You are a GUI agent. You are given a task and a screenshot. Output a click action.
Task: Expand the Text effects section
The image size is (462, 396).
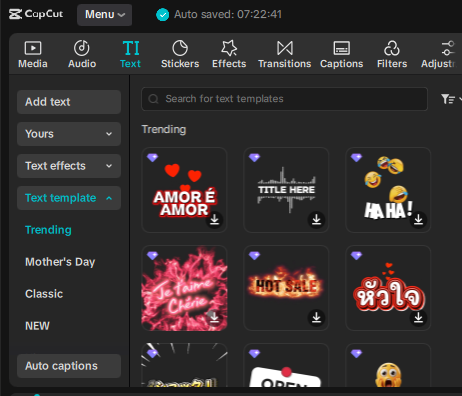click(69, 166)
